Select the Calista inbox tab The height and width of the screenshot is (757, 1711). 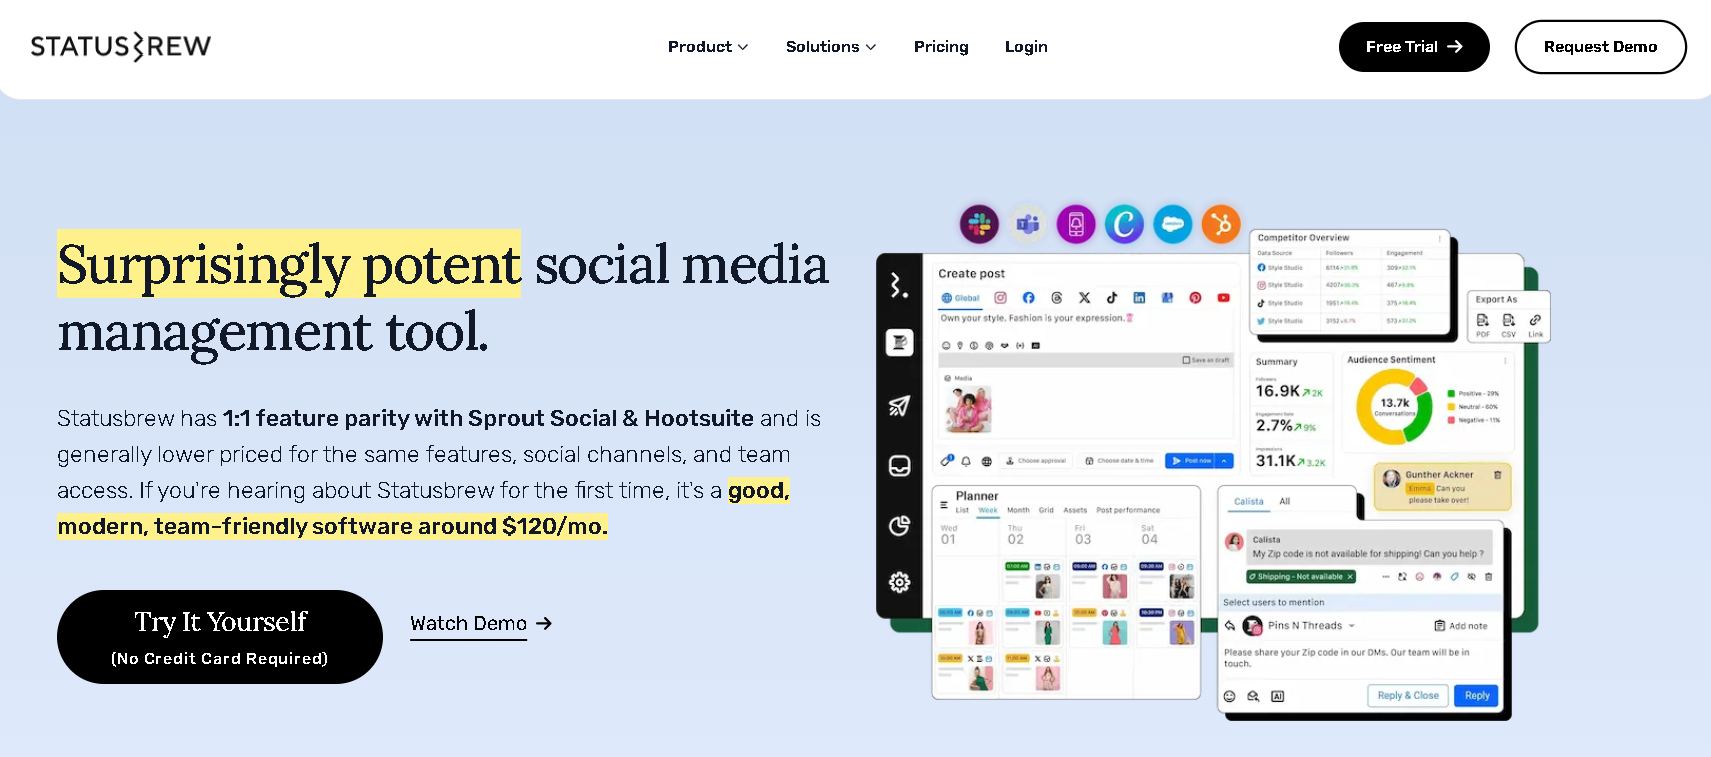[x=1248, y=502]
